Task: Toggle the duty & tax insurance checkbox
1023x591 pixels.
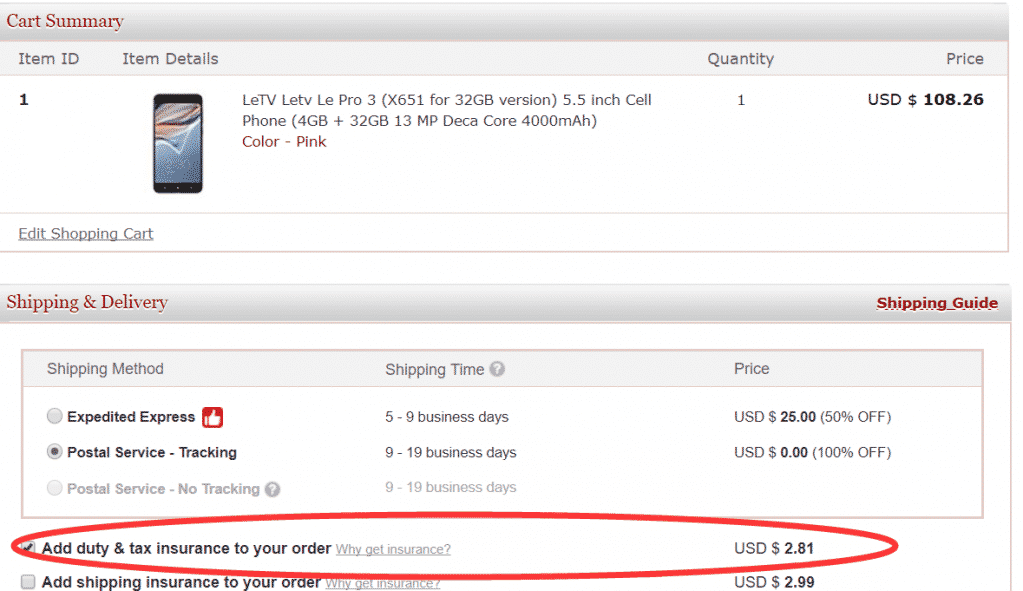Action: click(28, 548)
